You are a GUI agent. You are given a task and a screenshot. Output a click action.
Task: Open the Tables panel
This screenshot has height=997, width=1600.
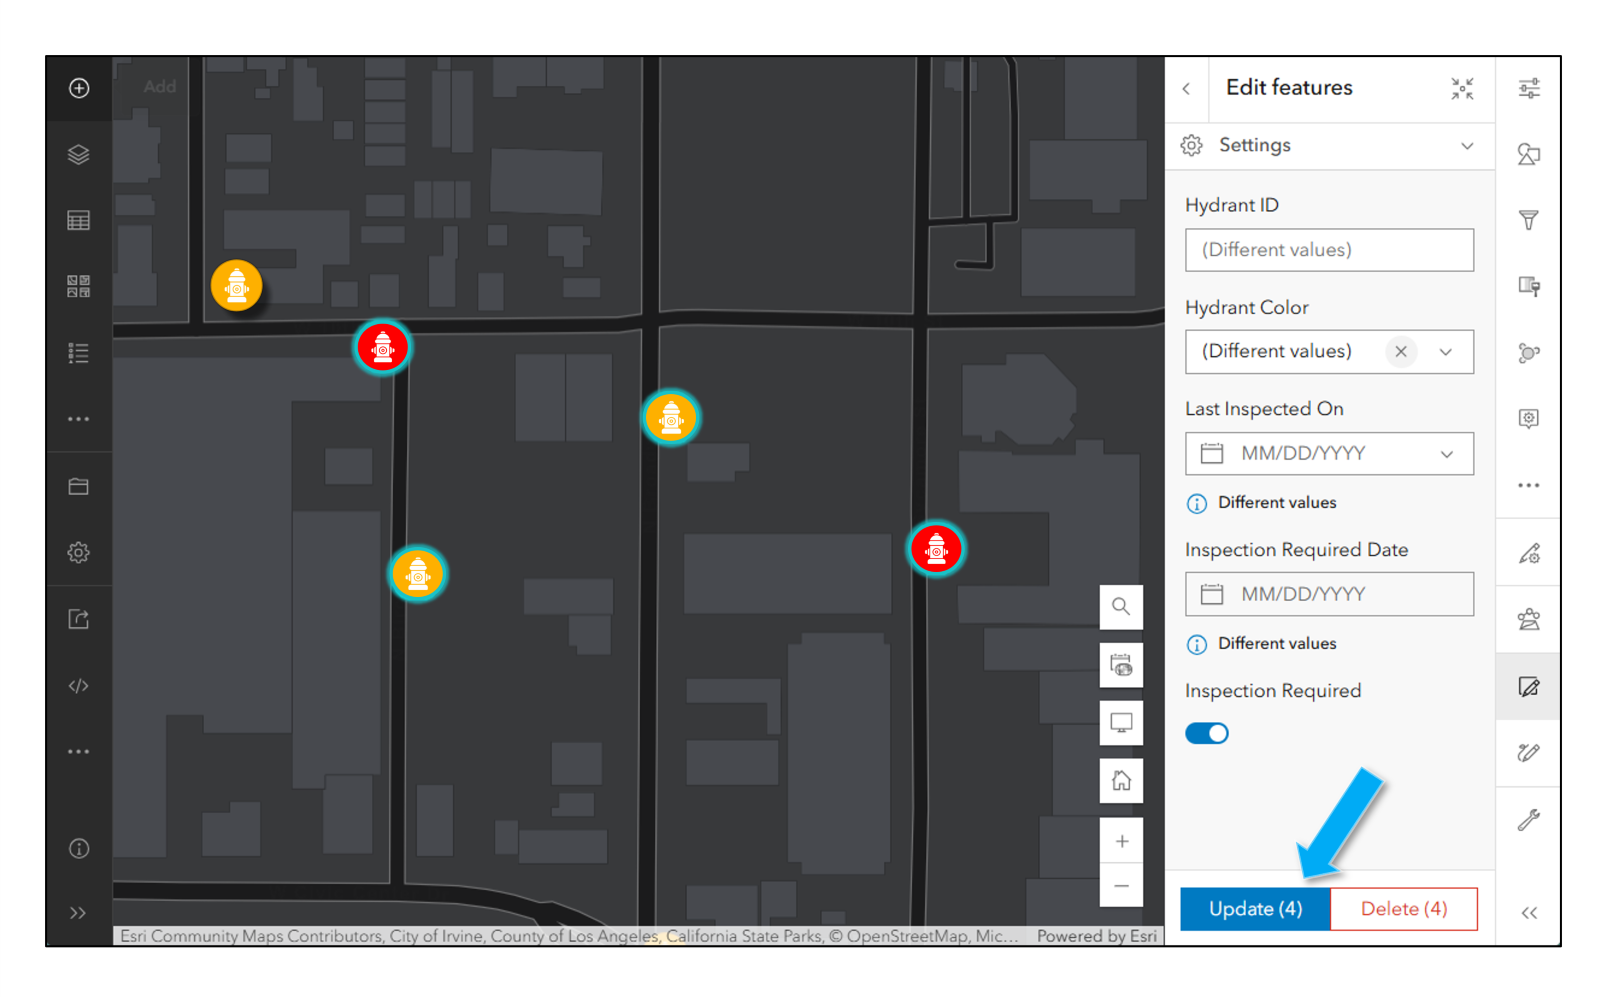pos(79,220)
